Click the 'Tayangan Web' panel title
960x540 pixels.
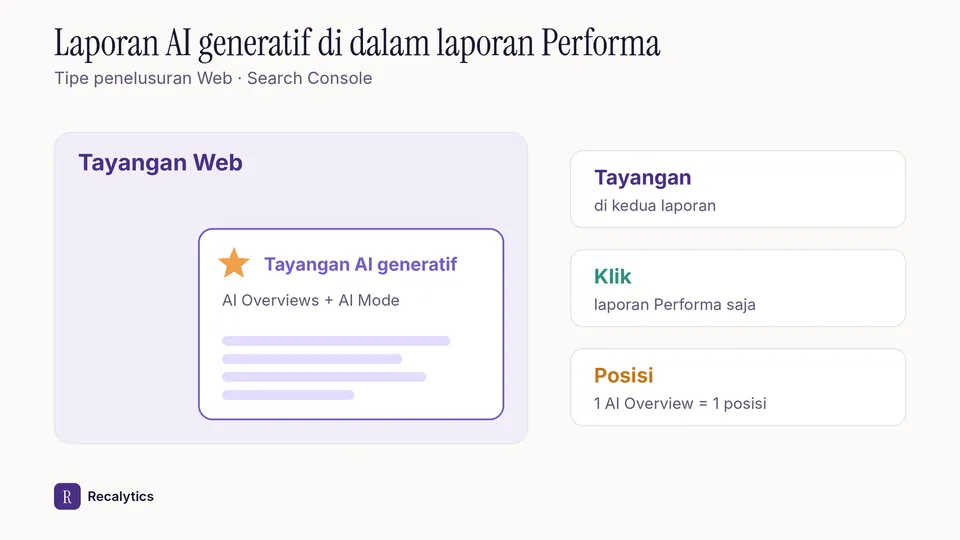(x=160, y=163)
